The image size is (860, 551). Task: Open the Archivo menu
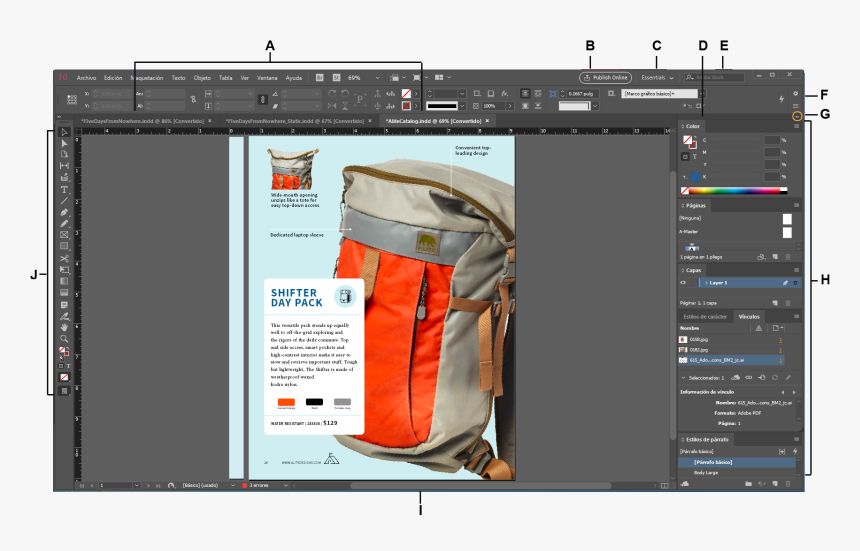pos(86,78)
